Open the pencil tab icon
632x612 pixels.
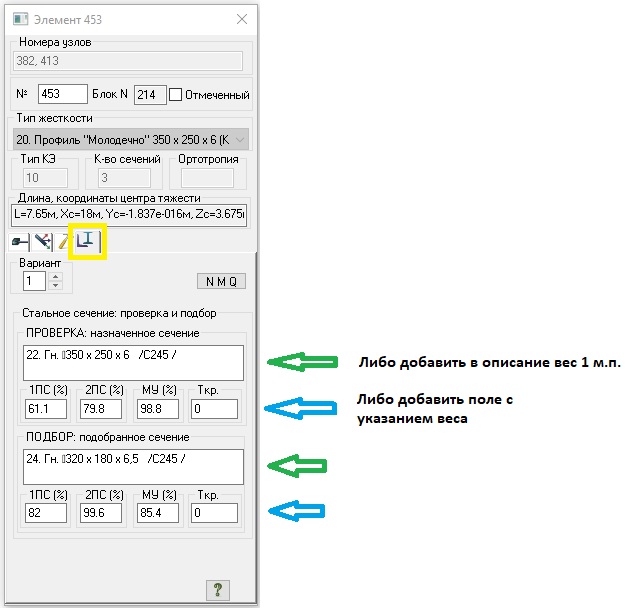64,241
